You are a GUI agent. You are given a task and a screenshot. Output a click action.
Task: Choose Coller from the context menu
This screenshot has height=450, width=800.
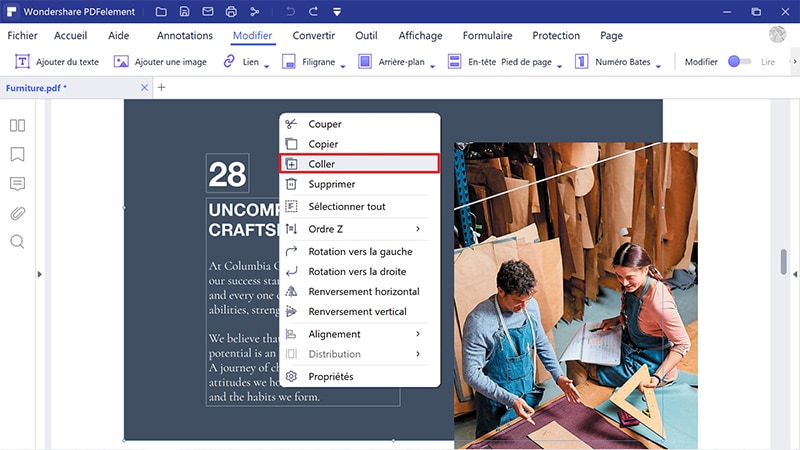(x=360, y=164)
